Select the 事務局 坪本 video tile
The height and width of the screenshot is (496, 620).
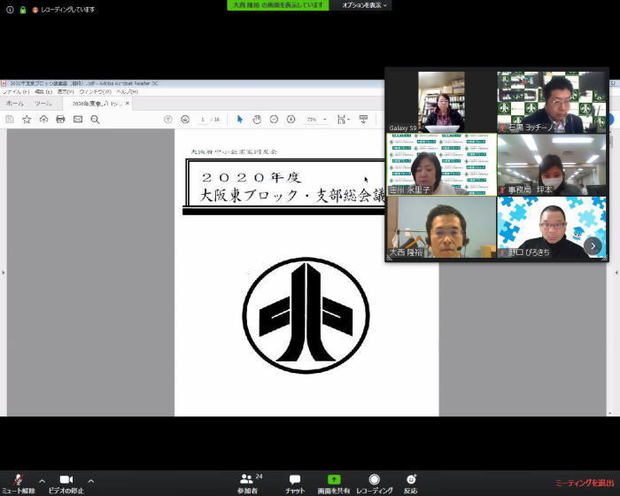pyautogui.click(x=552, y=165)
